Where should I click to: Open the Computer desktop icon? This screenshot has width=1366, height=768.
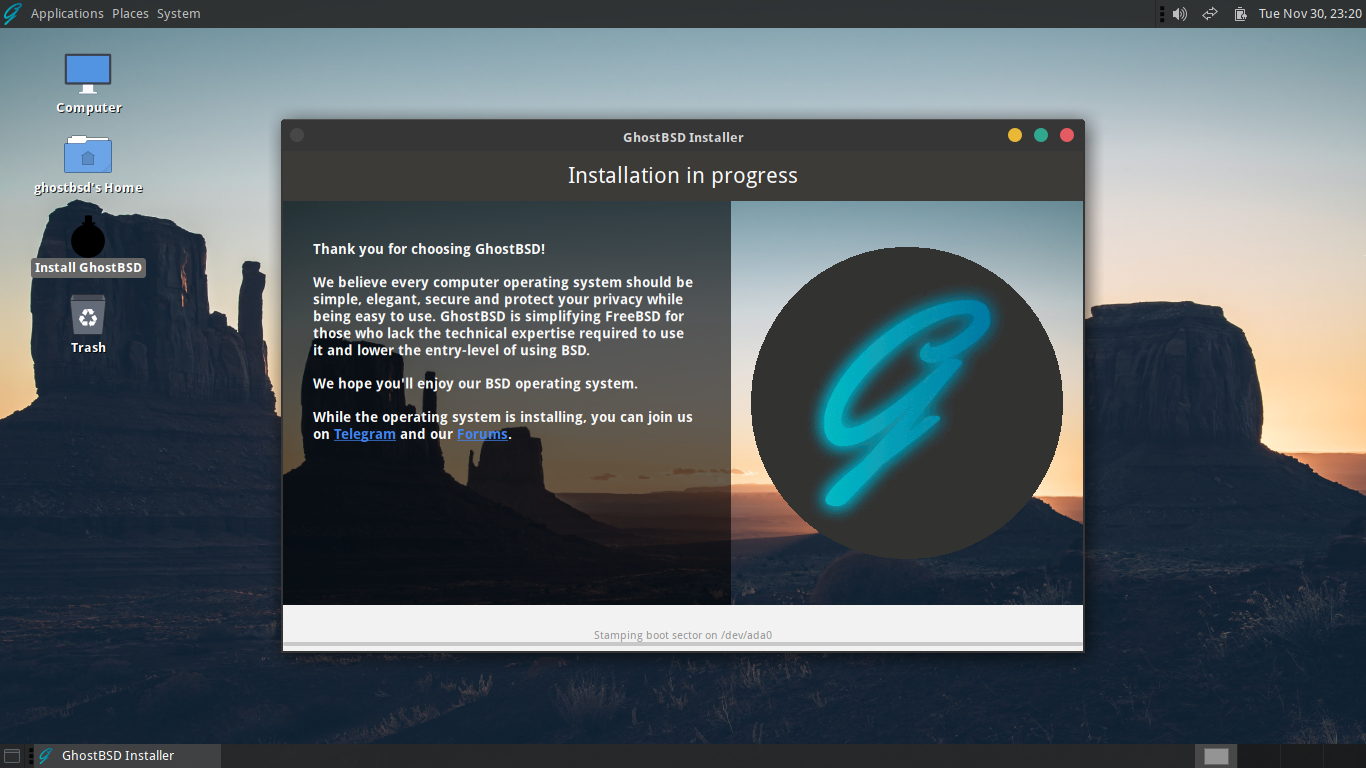click(x=88, y=73)
